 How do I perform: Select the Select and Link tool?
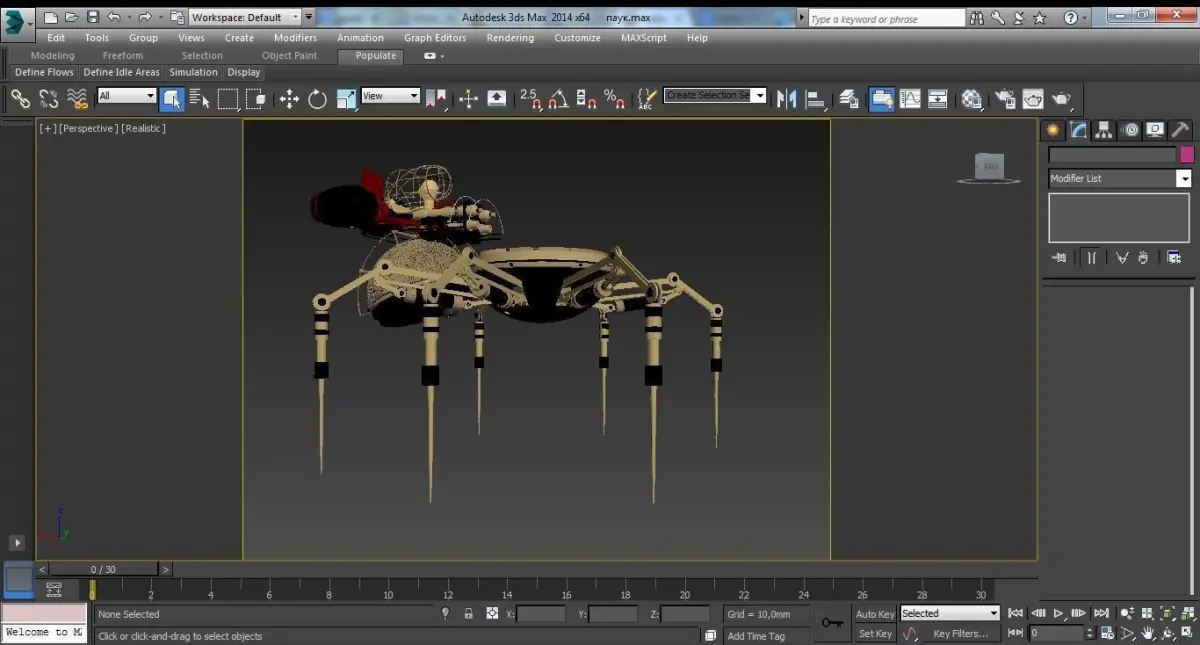[x=20, y=98]
